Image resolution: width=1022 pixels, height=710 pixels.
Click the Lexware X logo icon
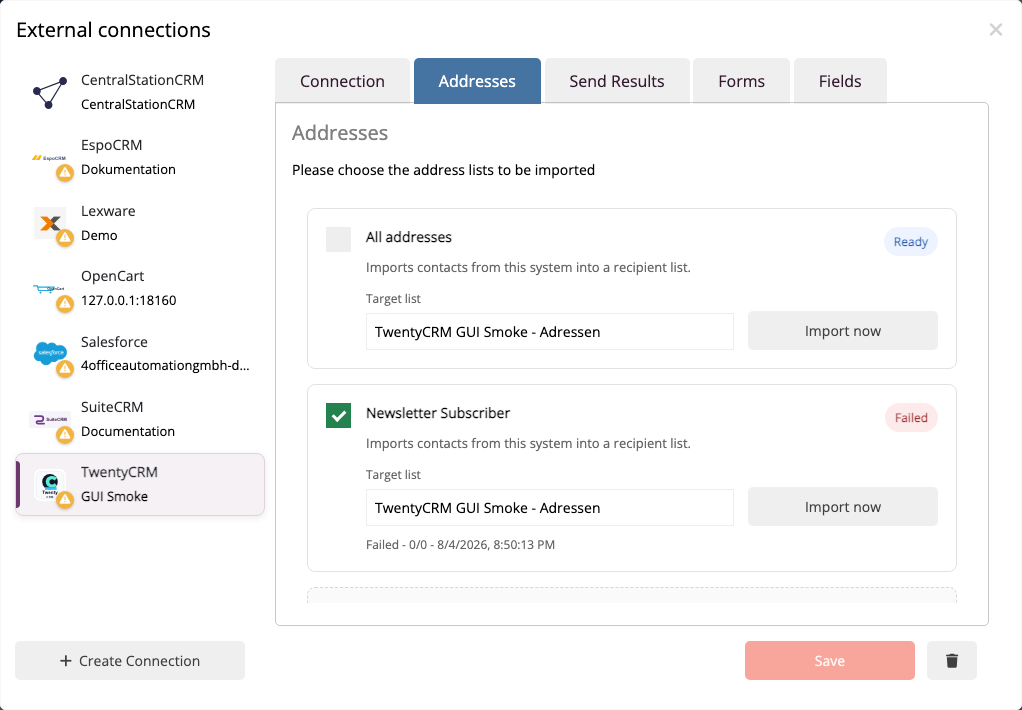(50, 223)
